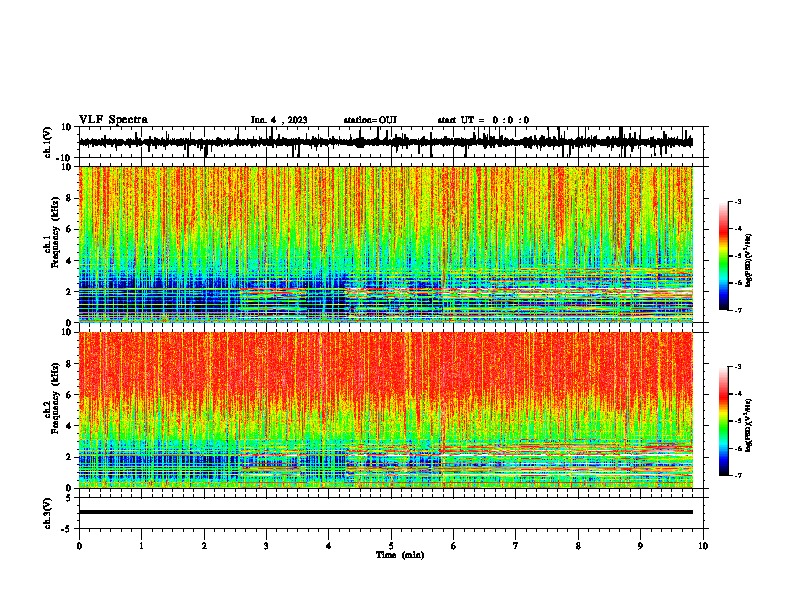This screenshot has height=612, width=792.
Task: Click time axis tick label "7"
Action: tap(516, 546)
